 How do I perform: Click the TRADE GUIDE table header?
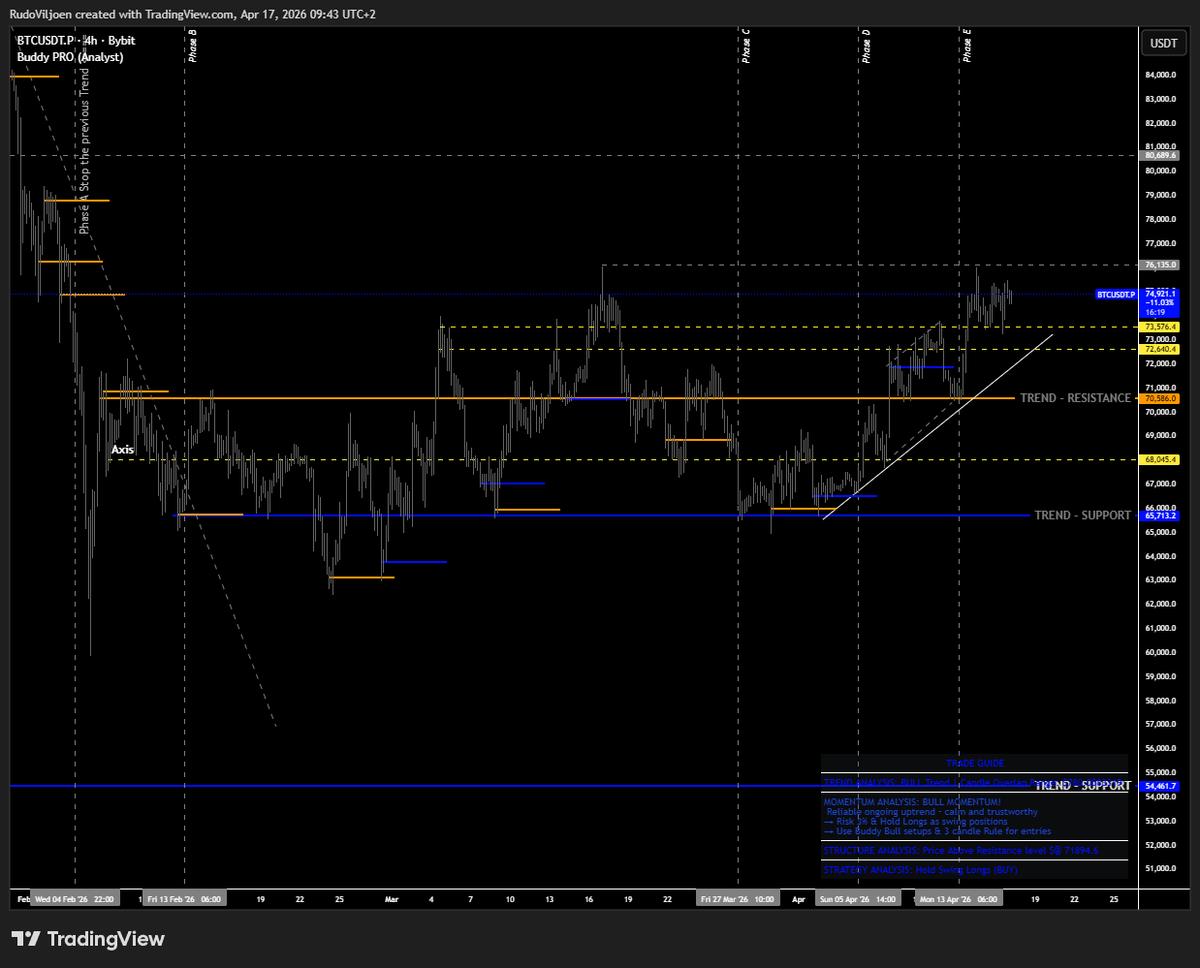(974, 763)
